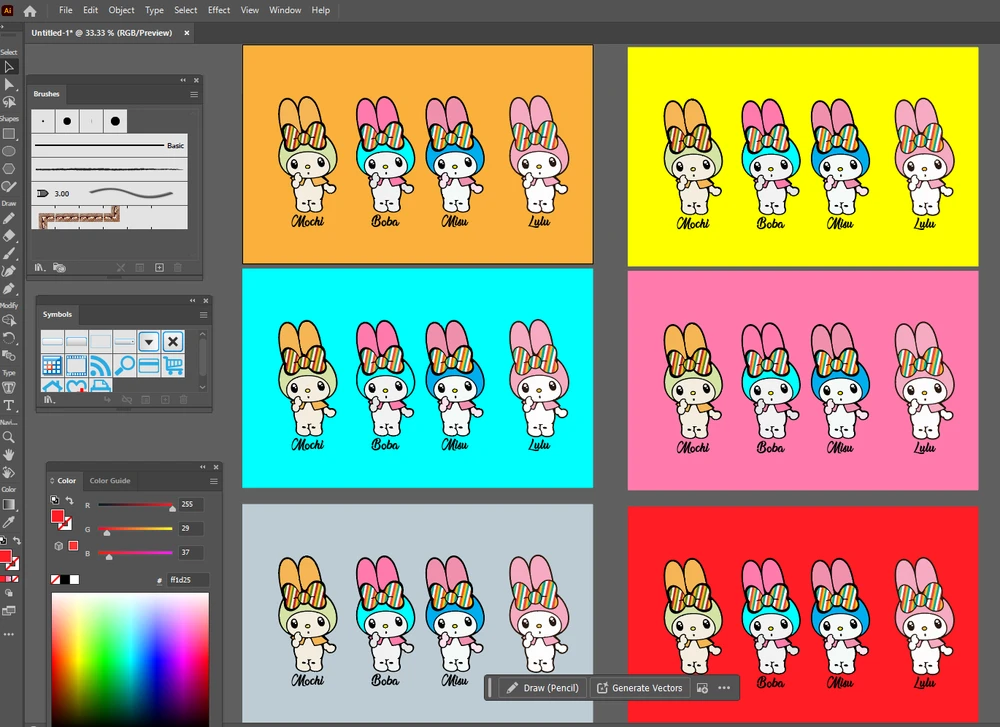Set color to None in Color panel
Image resolution: width=1000 pixels, height=727 pixels.
coord(55,580)
